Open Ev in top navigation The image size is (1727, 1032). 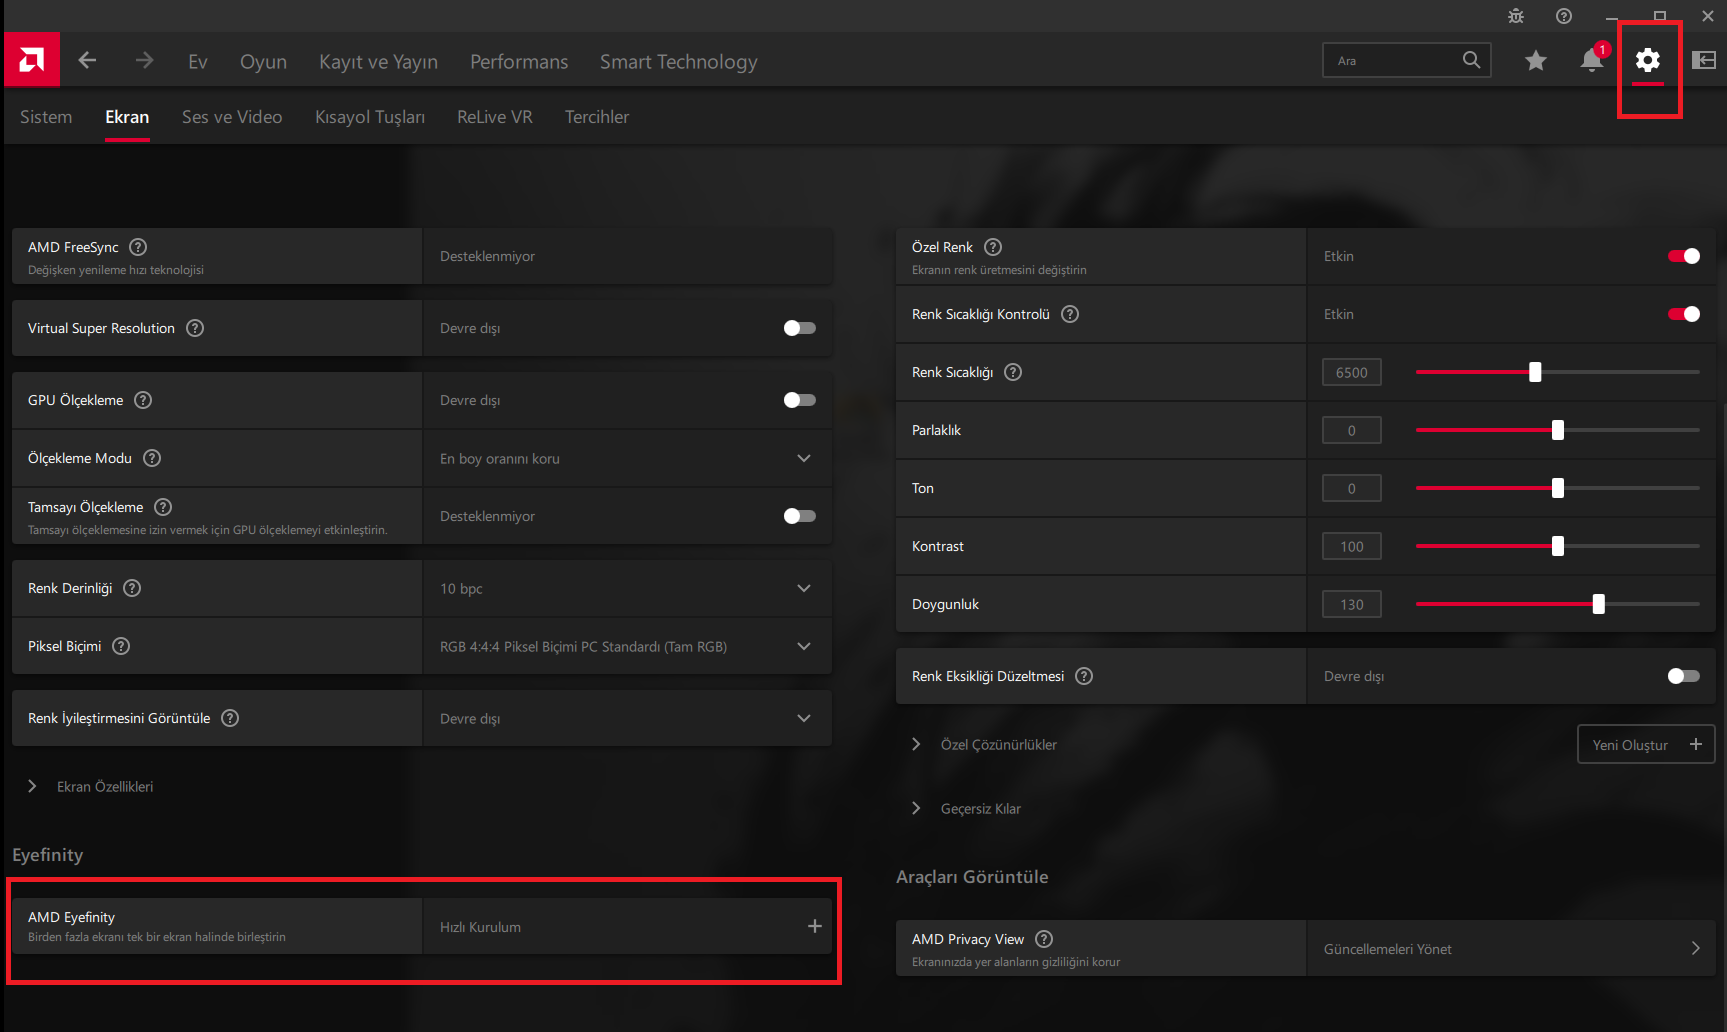coord(198,62)
